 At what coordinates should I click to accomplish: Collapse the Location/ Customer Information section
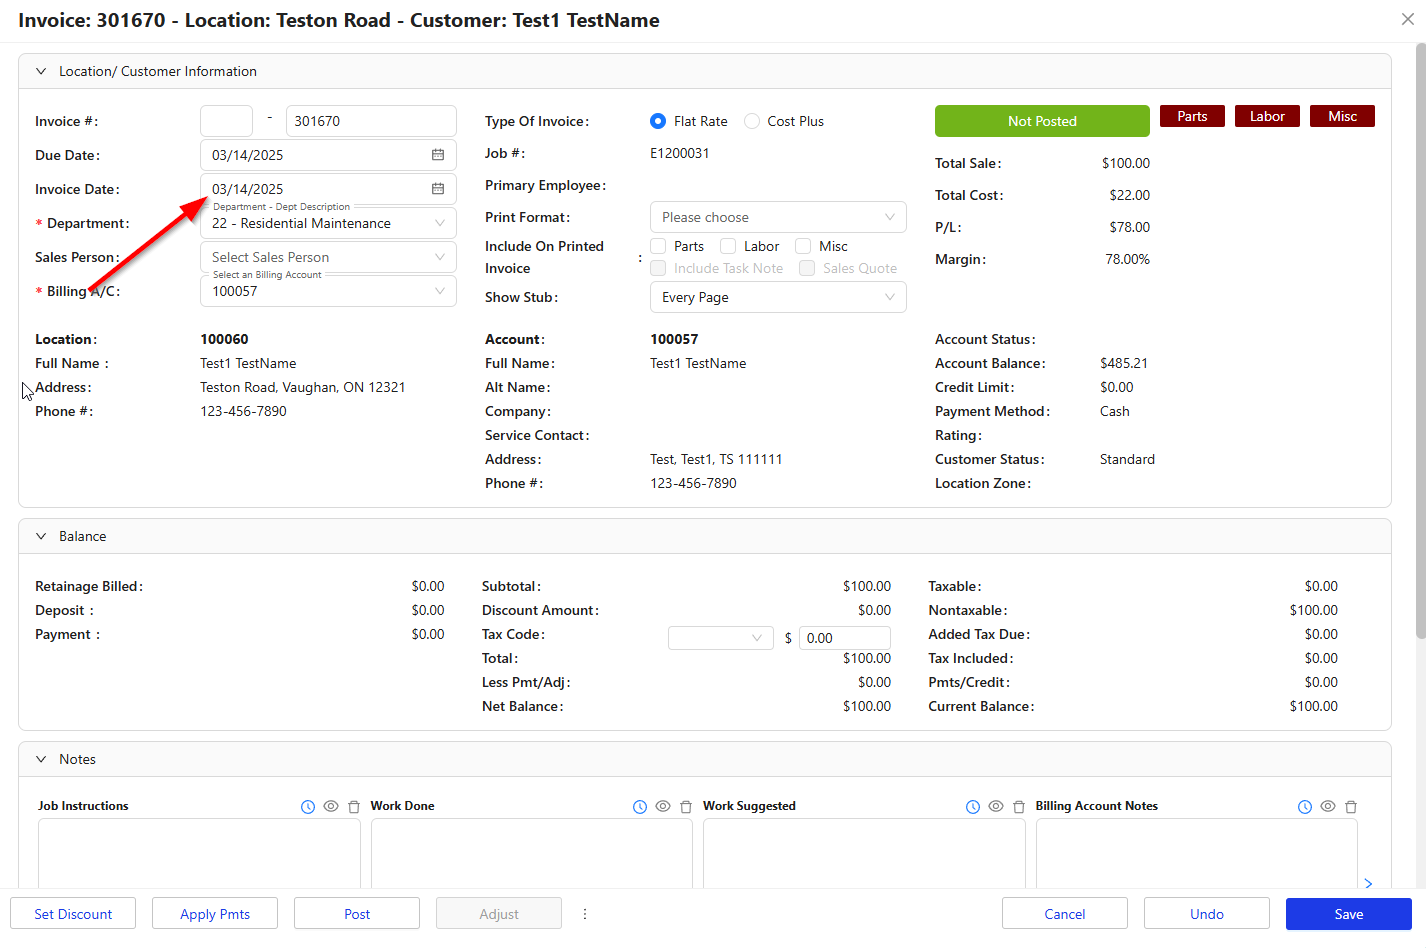[x=41, y=71]
